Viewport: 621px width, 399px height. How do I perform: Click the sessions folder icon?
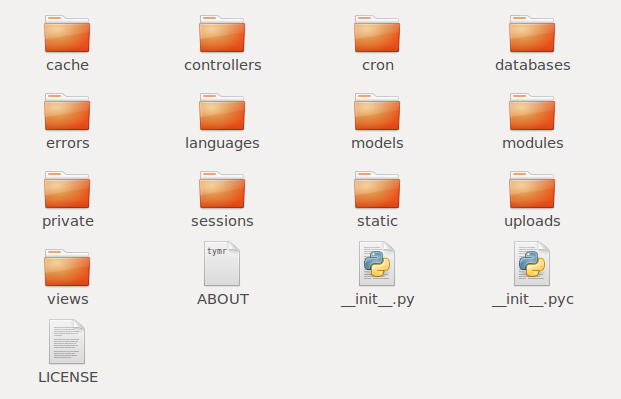222,190
